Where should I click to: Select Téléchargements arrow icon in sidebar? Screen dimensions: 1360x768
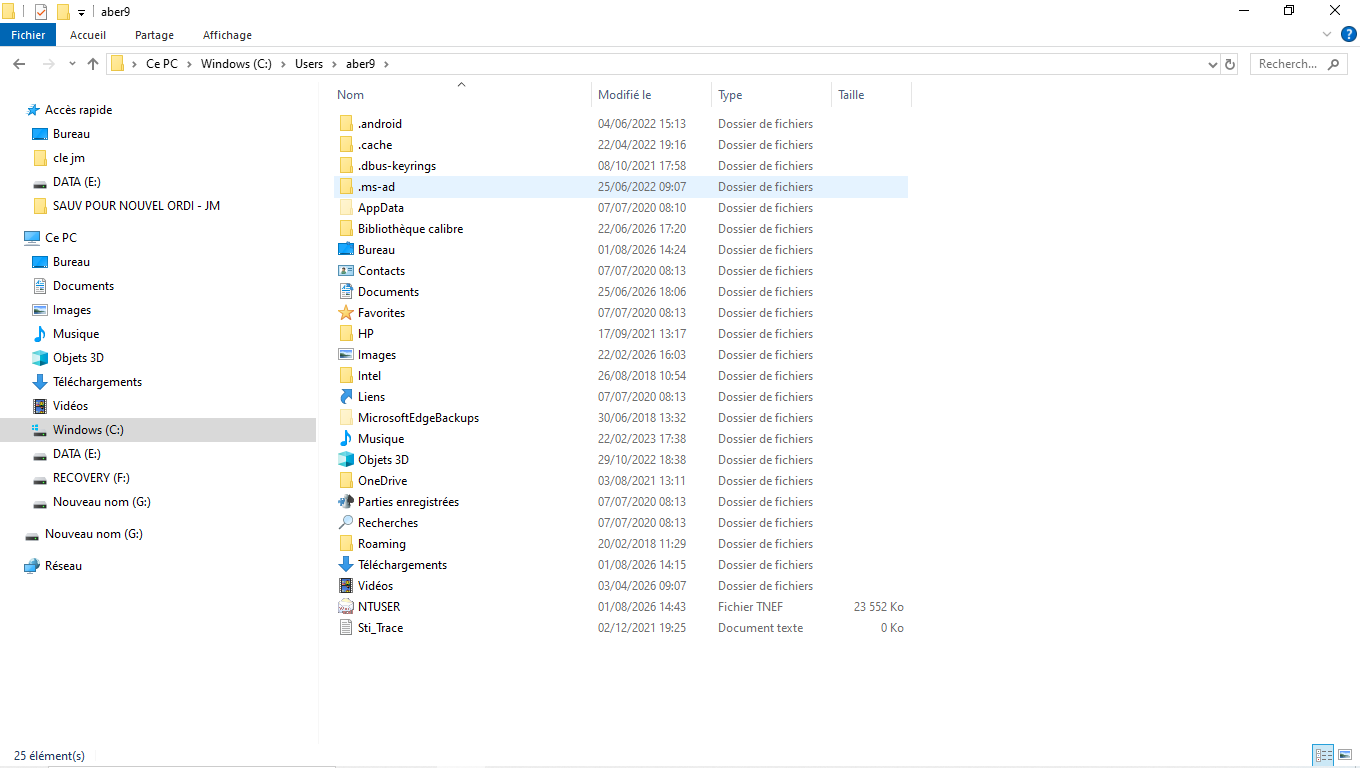[40, 382]
